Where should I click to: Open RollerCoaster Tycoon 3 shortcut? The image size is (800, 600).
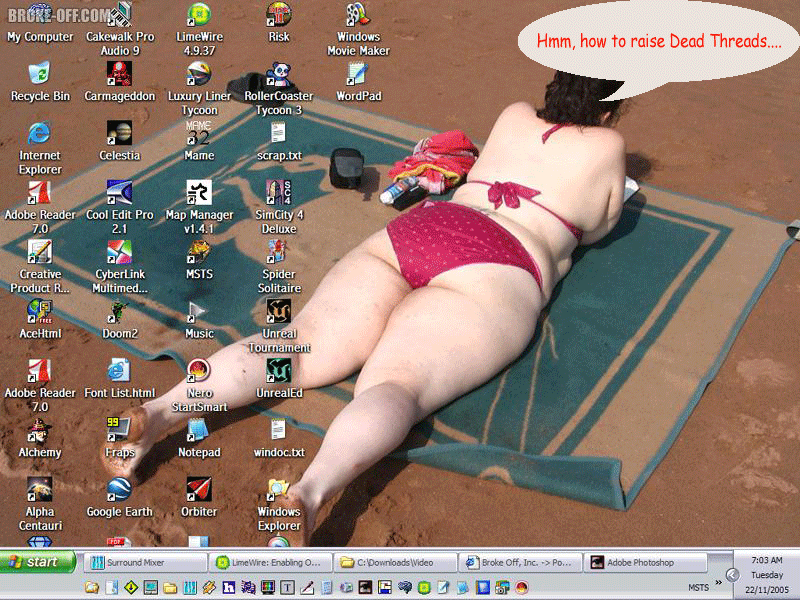coord(279,76)
